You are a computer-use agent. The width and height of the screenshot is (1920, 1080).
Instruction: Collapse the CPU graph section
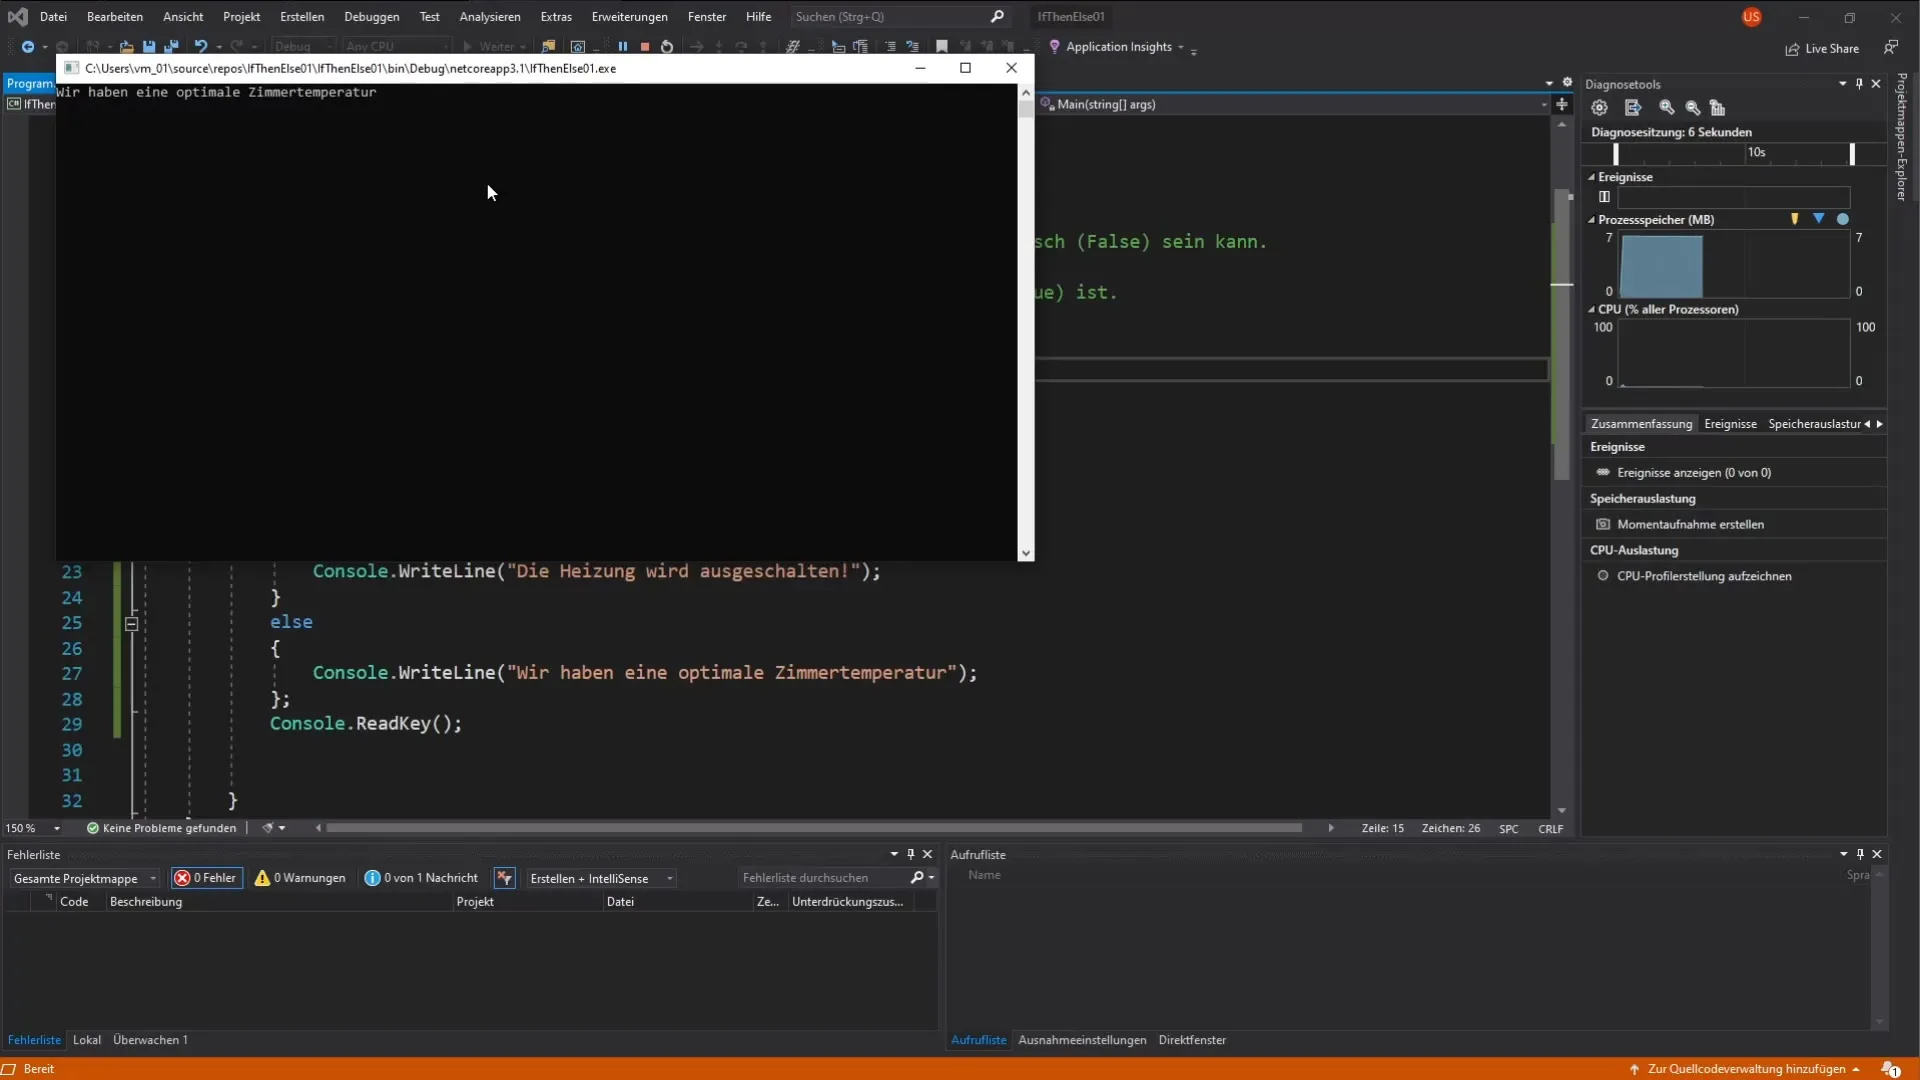[x=1591, y=310]
